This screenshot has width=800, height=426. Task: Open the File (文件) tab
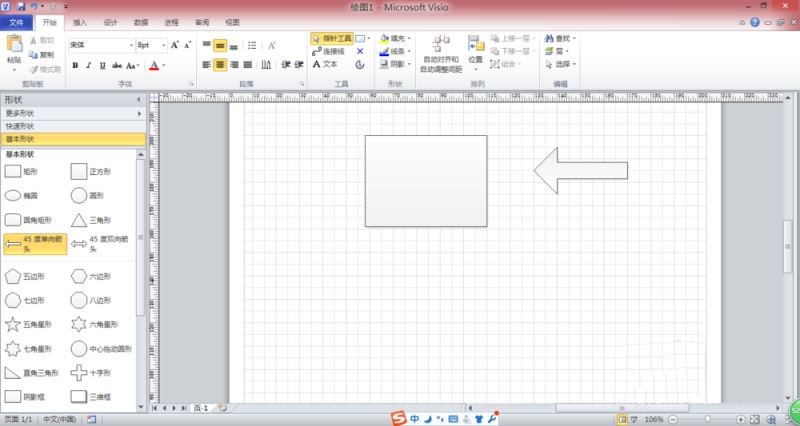pos(16,22)
